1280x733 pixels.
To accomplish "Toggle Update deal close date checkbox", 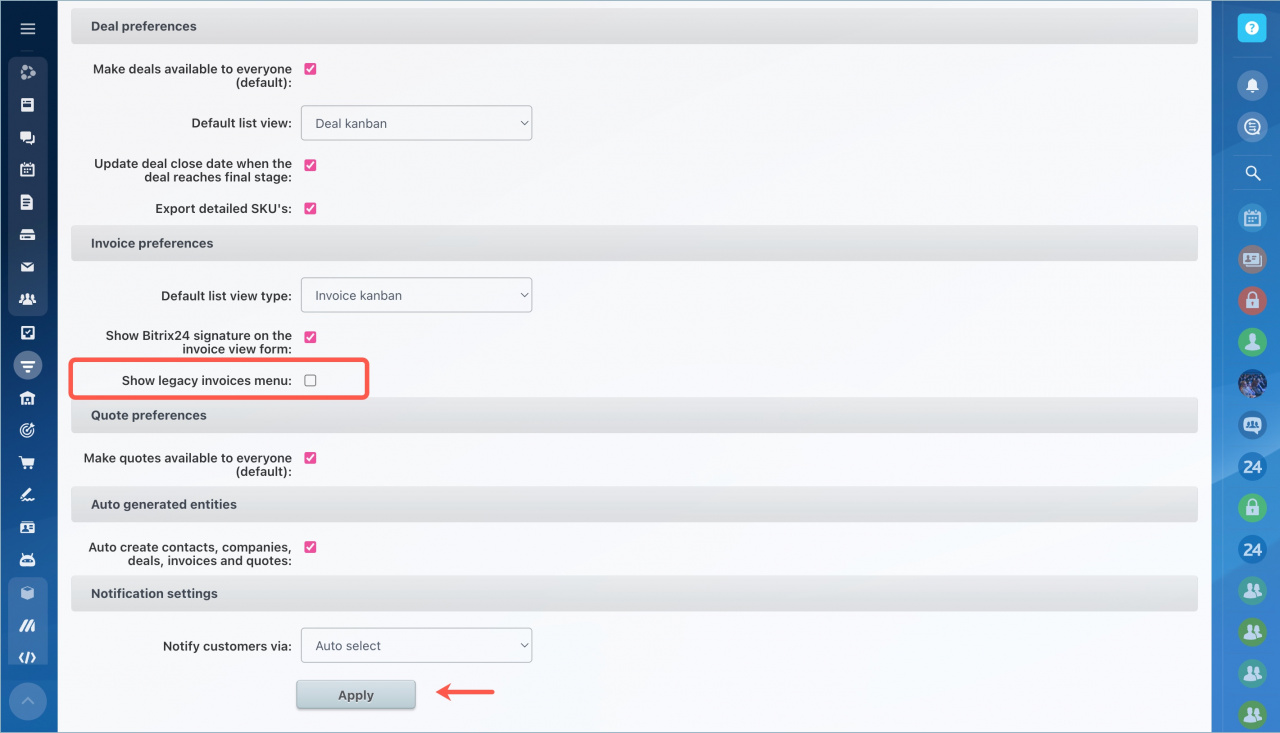I will 310,165.
